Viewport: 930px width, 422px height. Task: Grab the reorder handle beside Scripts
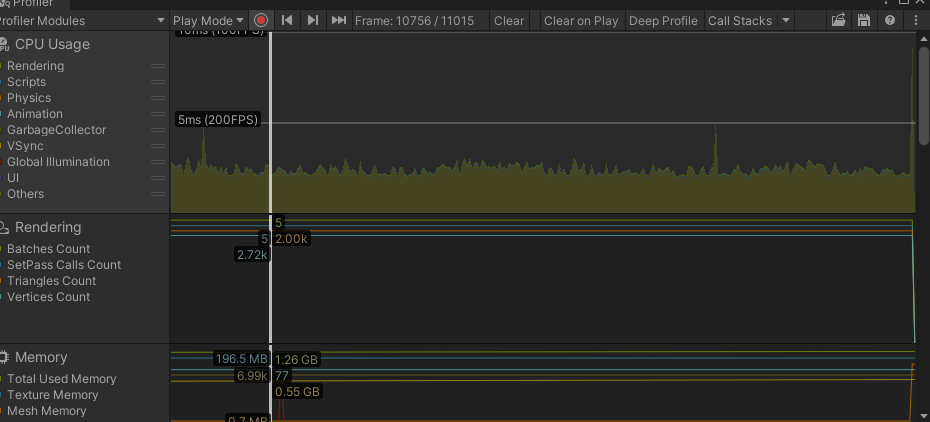[x=158, y=82]
